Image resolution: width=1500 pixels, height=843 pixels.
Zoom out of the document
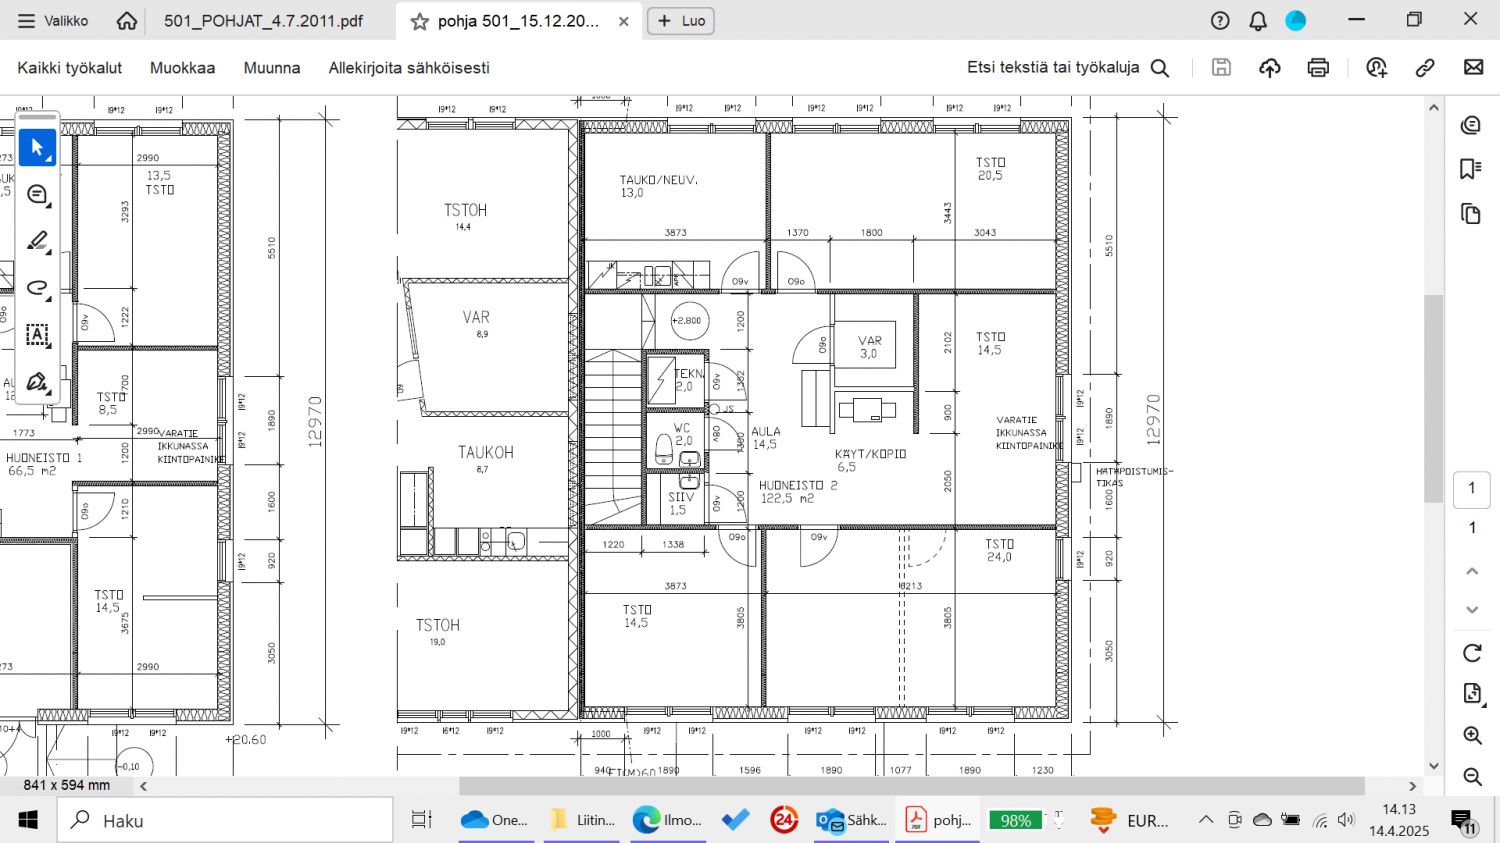[x=1472, y=776]
